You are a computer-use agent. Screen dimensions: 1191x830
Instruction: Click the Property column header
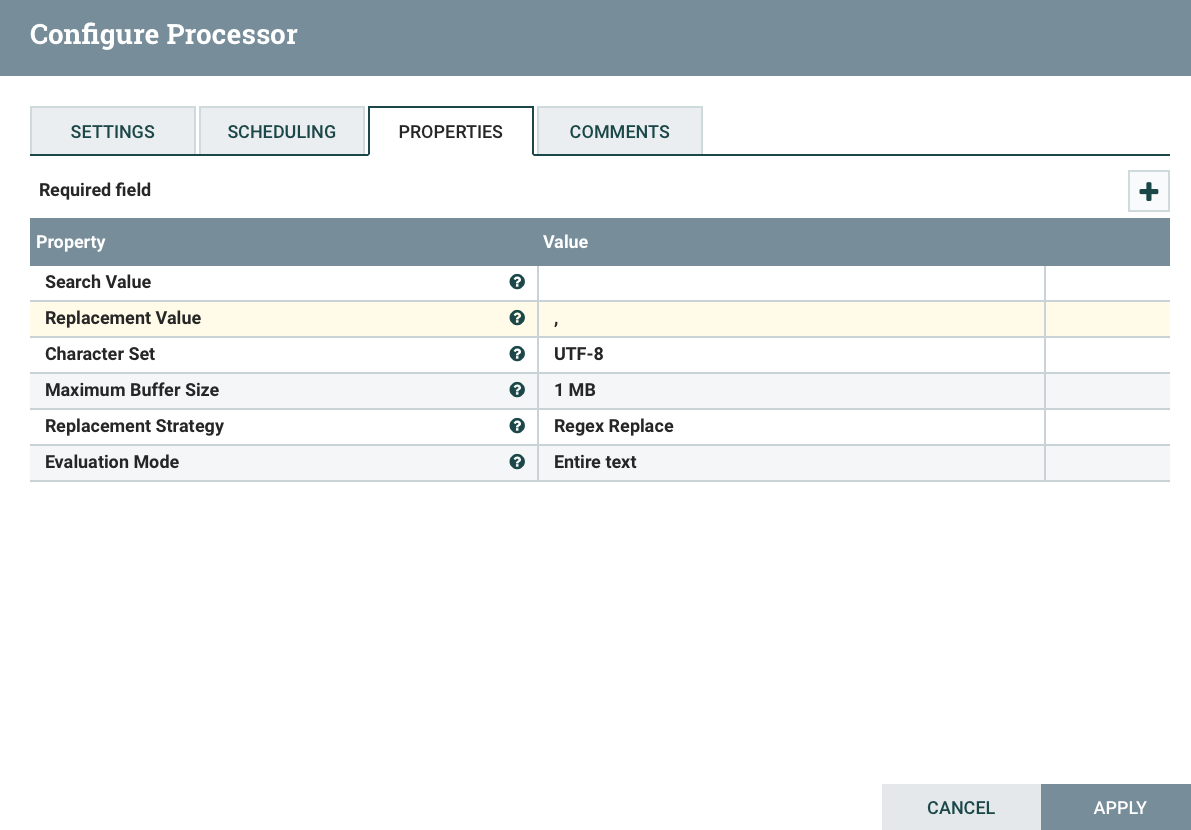[x=71, y=242]
